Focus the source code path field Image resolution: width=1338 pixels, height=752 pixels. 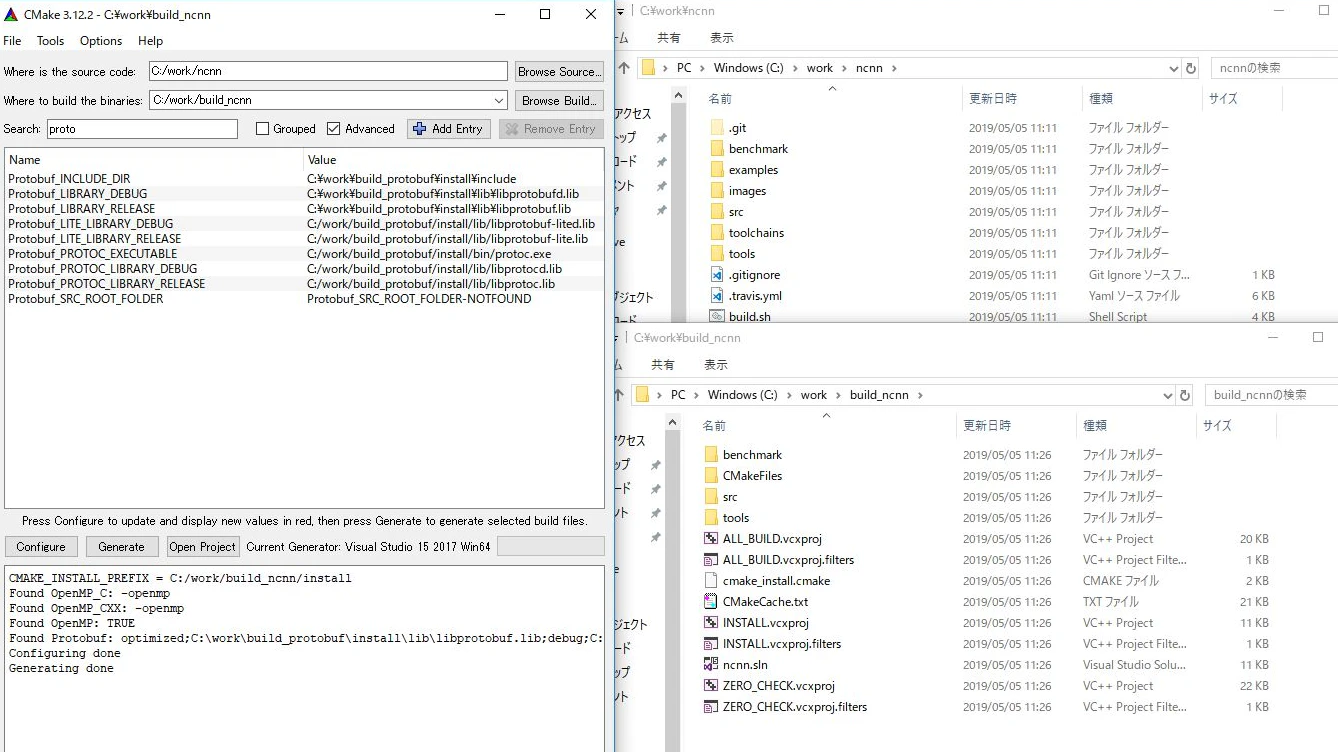coord(328,72)
